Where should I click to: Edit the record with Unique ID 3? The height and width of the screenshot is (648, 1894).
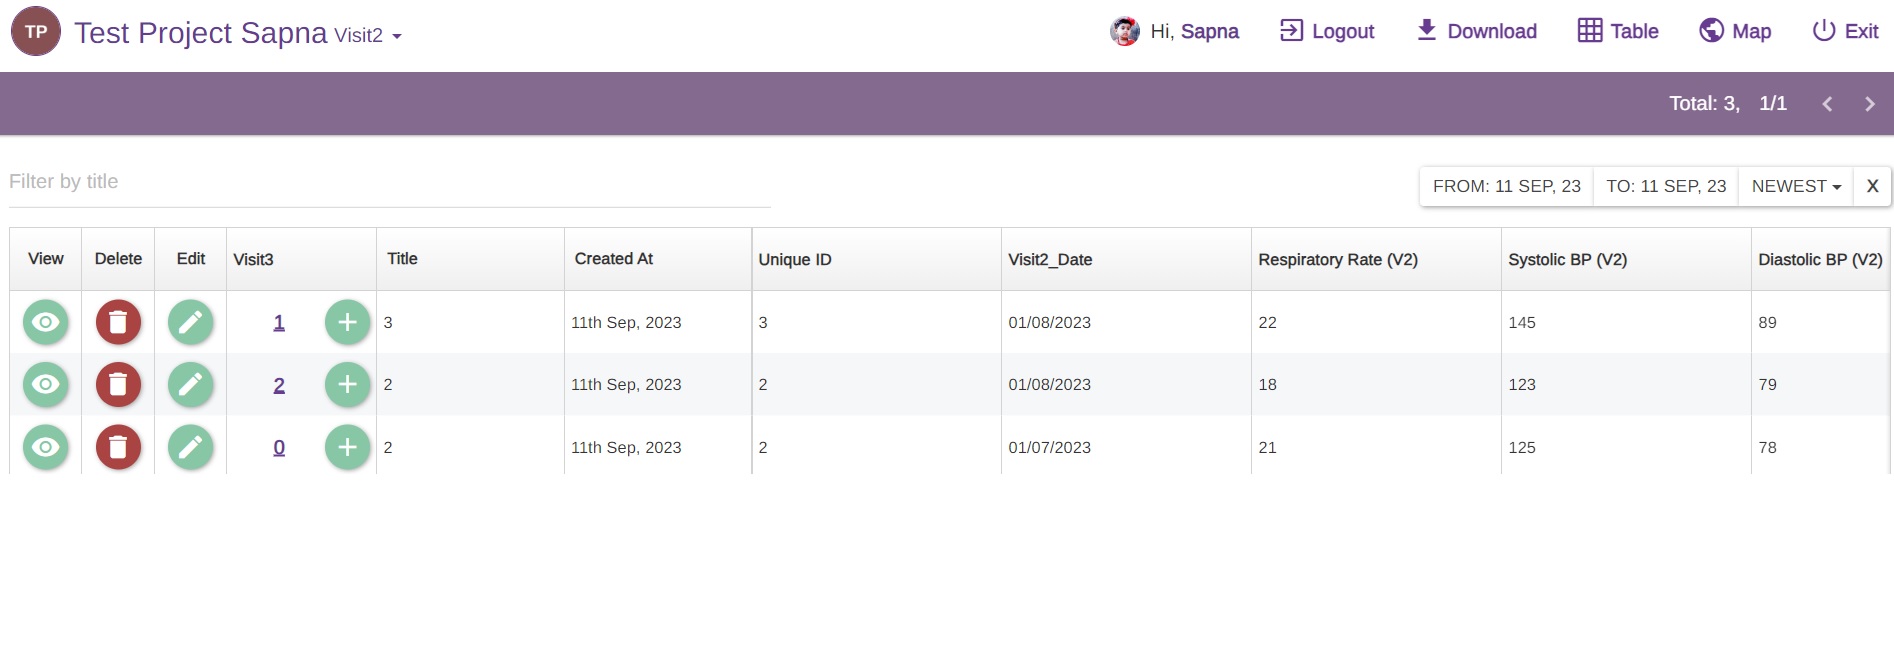190,322
